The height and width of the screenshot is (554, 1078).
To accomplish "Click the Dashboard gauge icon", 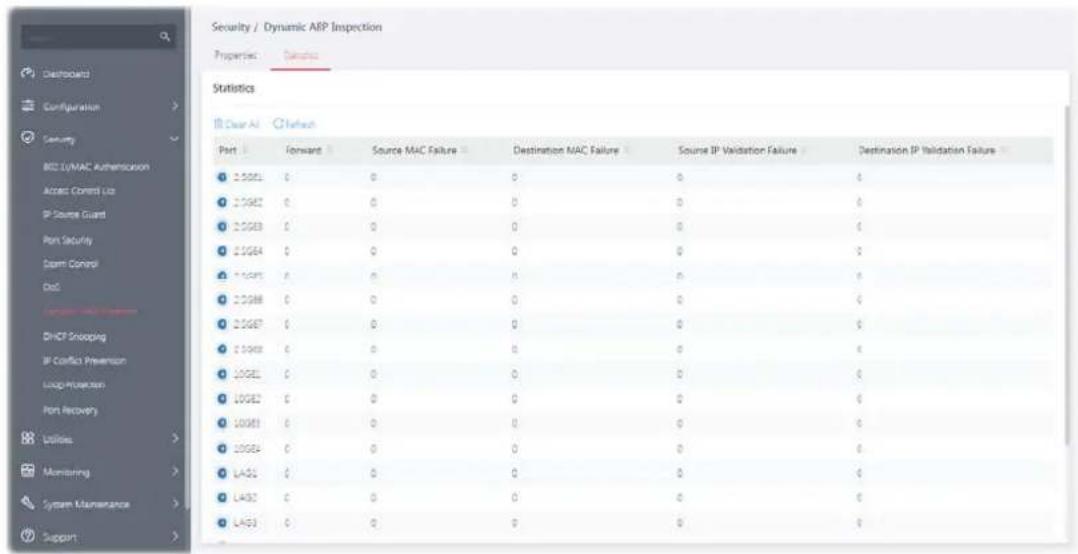I will coord(30,74).
